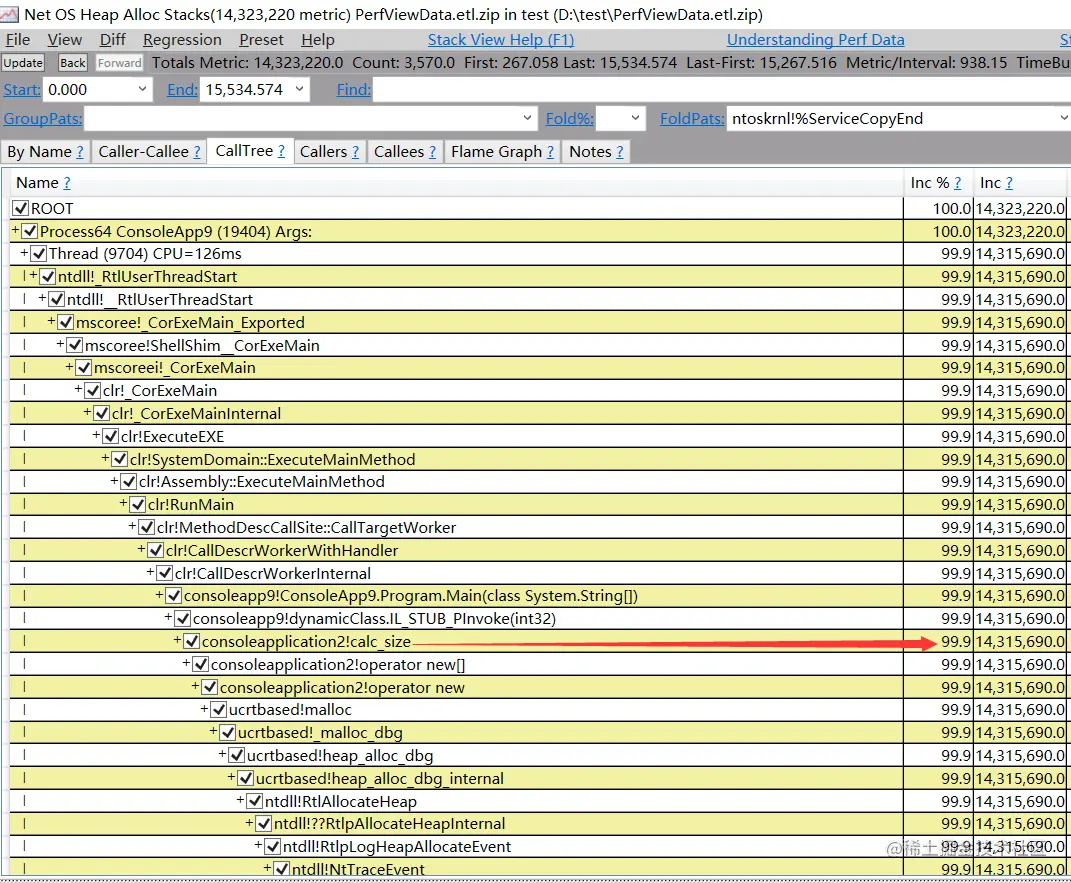Screen dimensions: 1071x883
Task: Click the Name column help question mark
Action: coord(66,183)
